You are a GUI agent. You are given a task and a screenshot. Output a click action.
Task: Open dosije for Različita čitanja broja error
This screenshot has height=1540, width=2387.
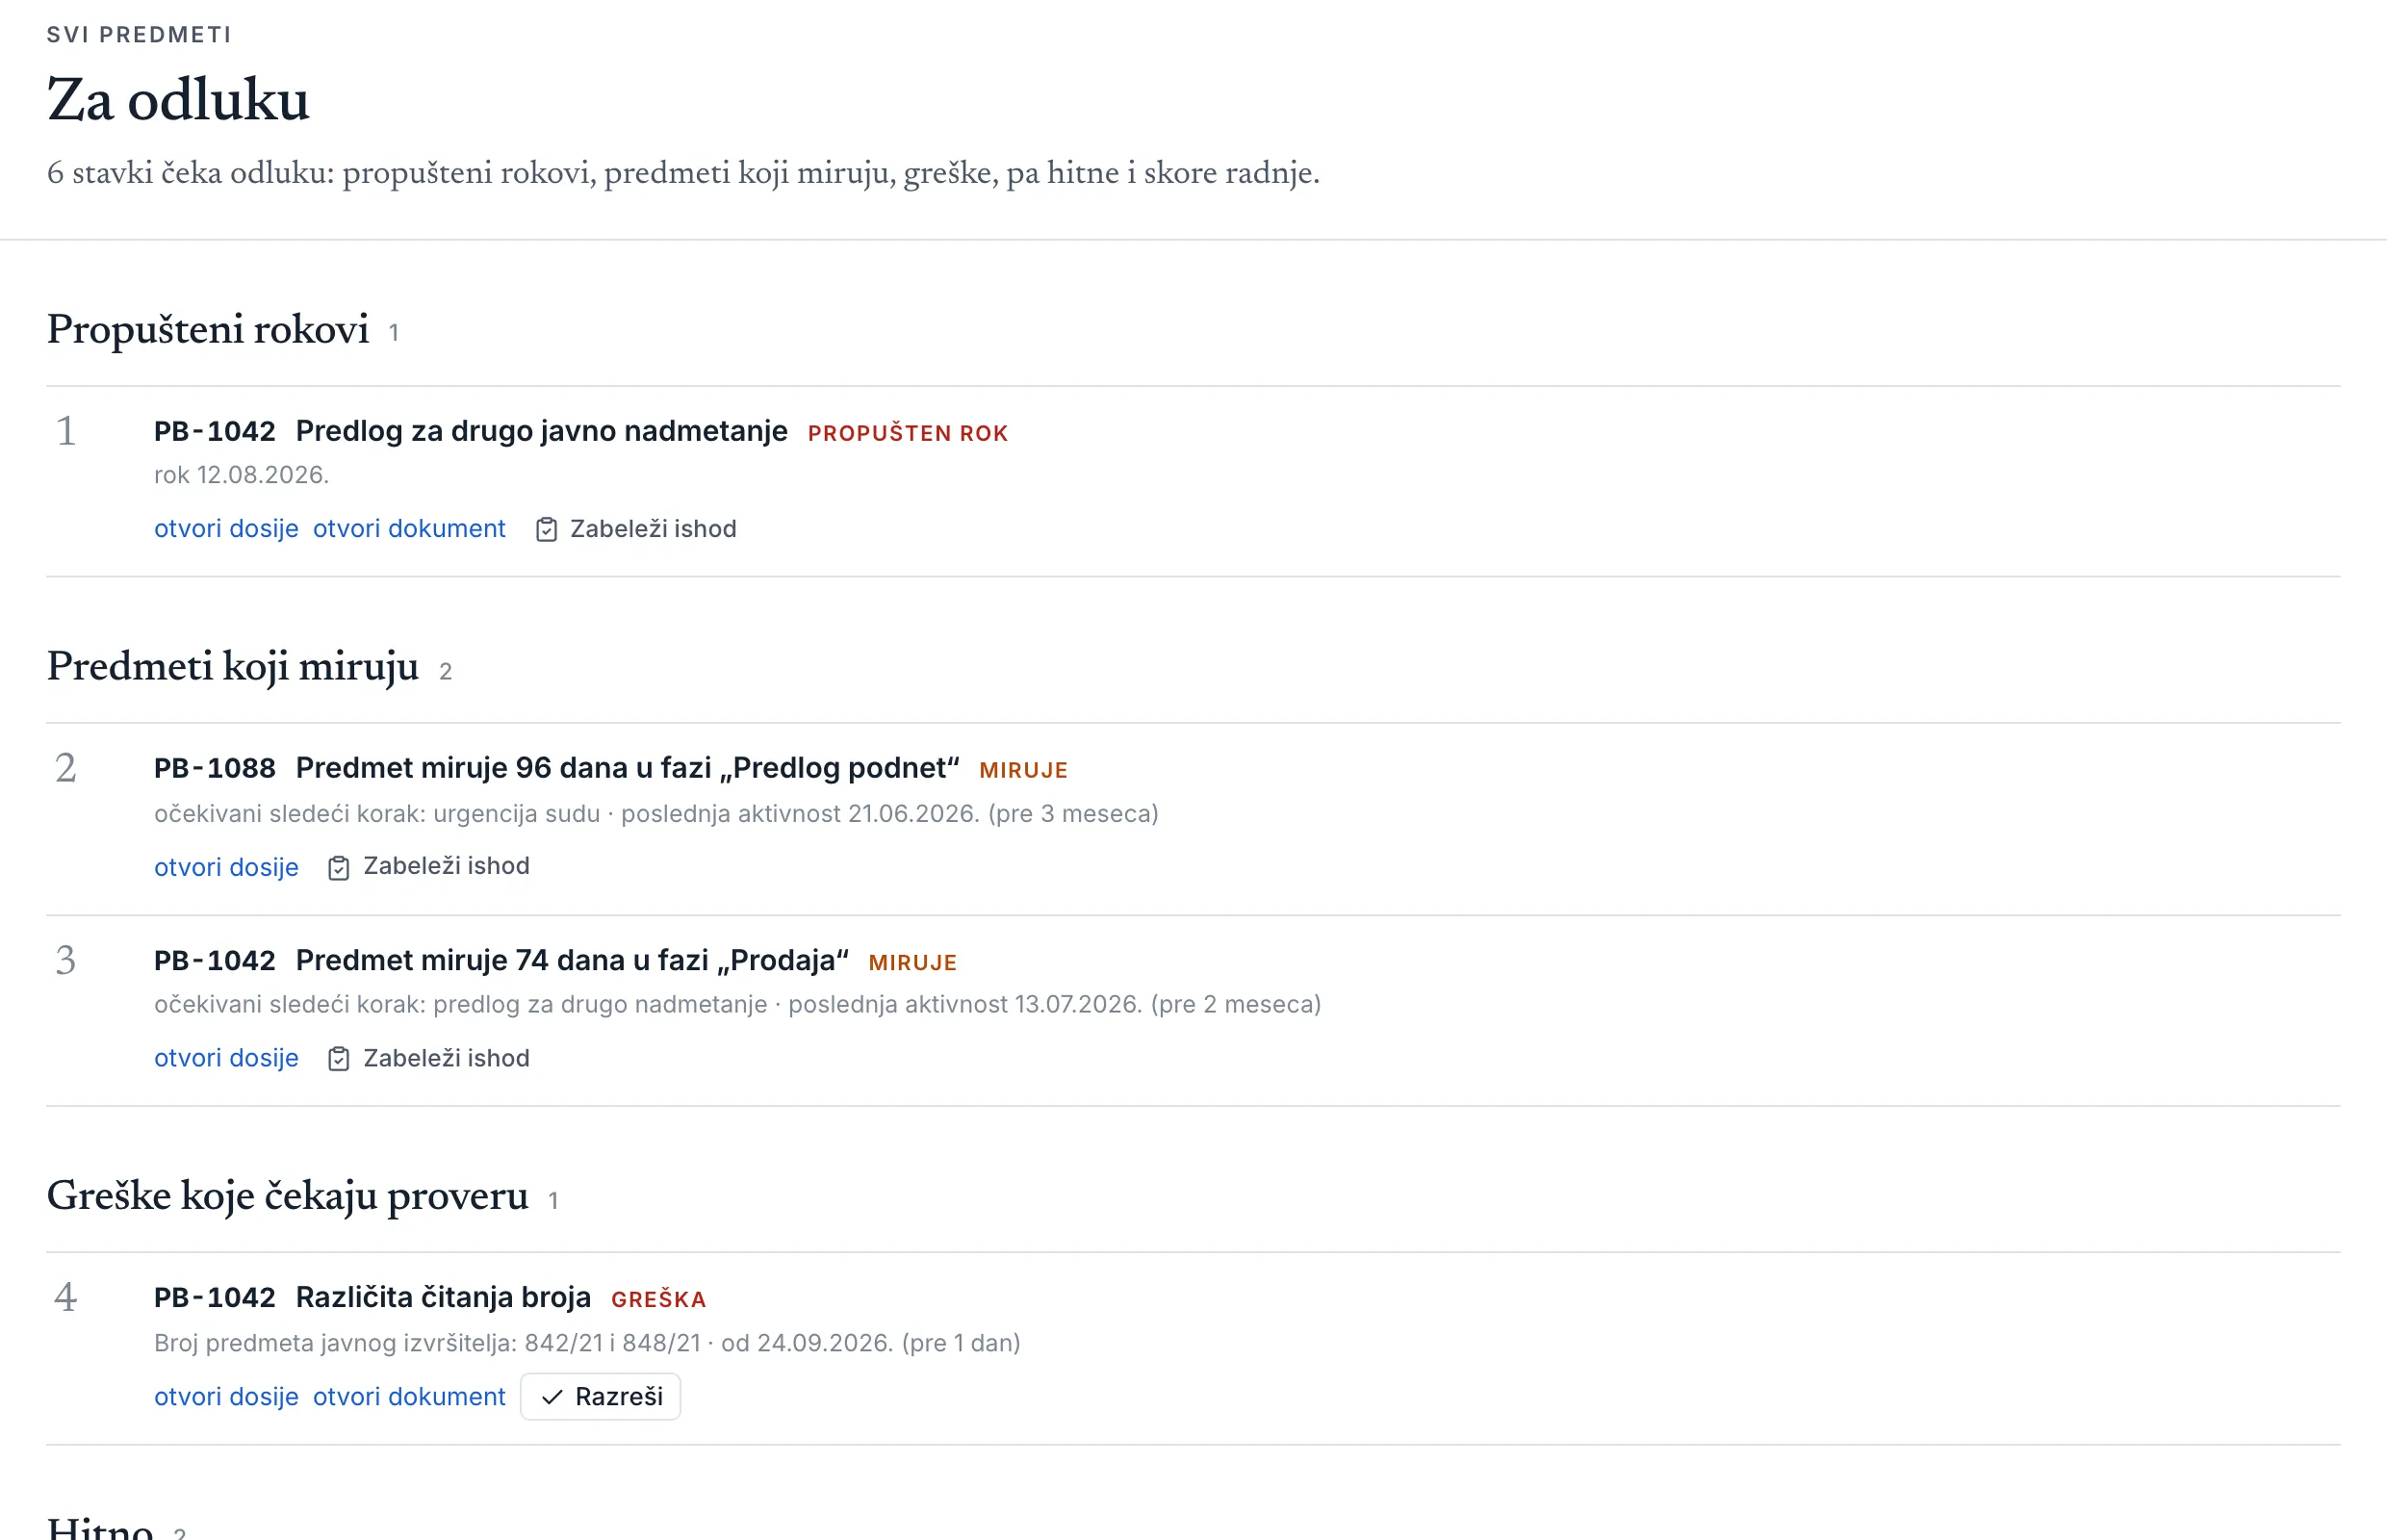pyautogui.click(x=226, y=1397)
